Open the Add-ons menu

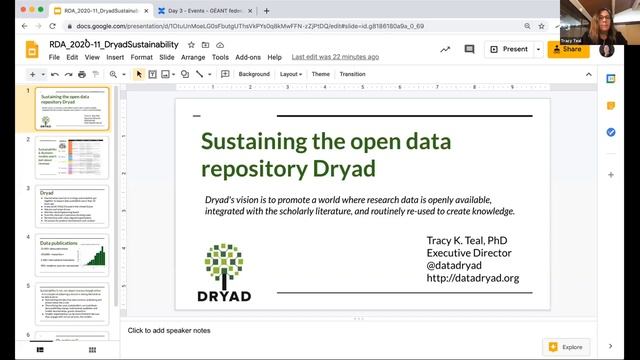click(x=248, y=57)
